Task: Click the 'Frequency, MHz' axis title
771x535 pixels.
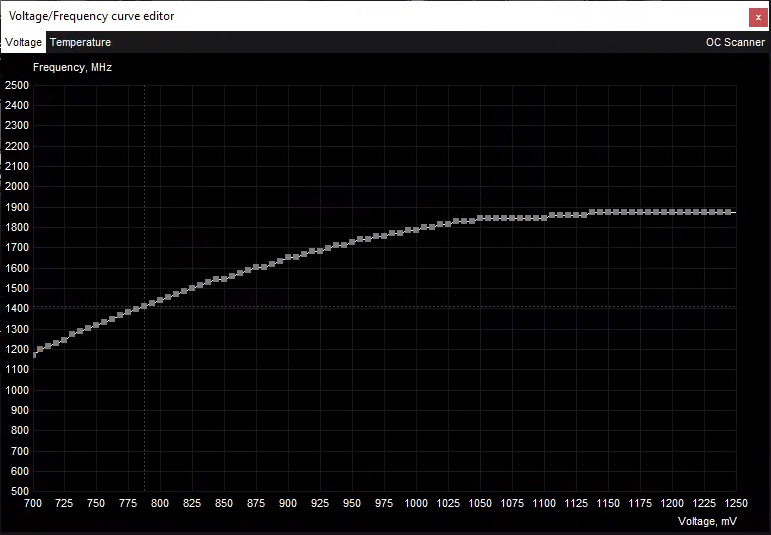Action: pos(72,67)
